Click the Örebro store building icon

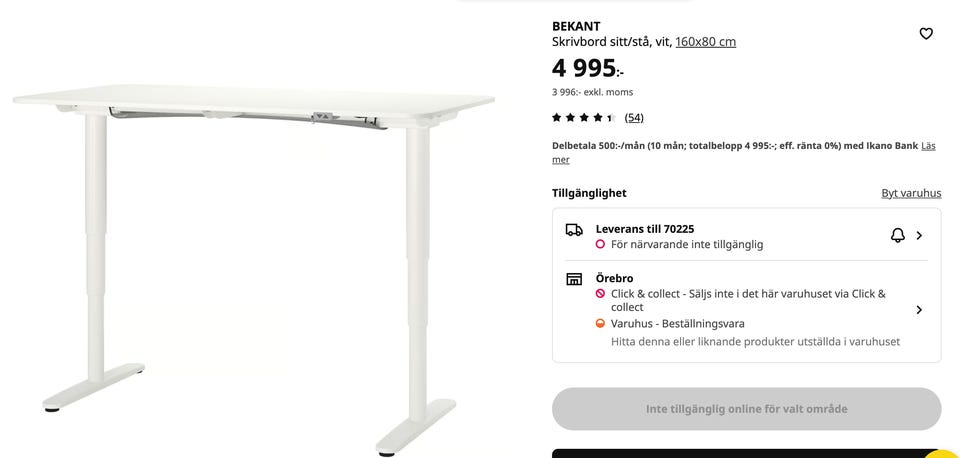(574, 279)
